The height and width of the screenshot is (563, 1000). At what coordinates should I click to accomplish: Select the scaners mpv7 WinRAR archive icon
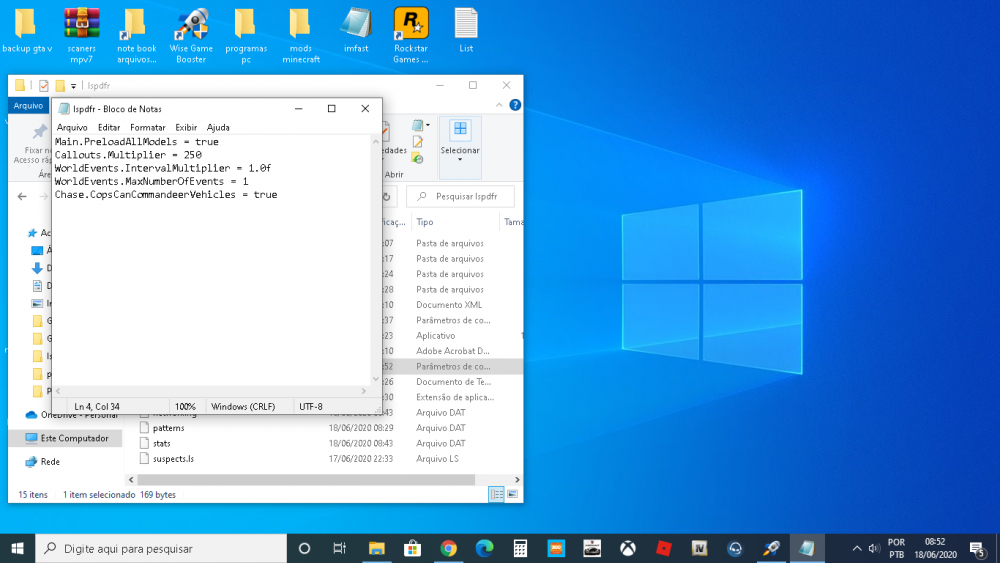tap(81, 24)
